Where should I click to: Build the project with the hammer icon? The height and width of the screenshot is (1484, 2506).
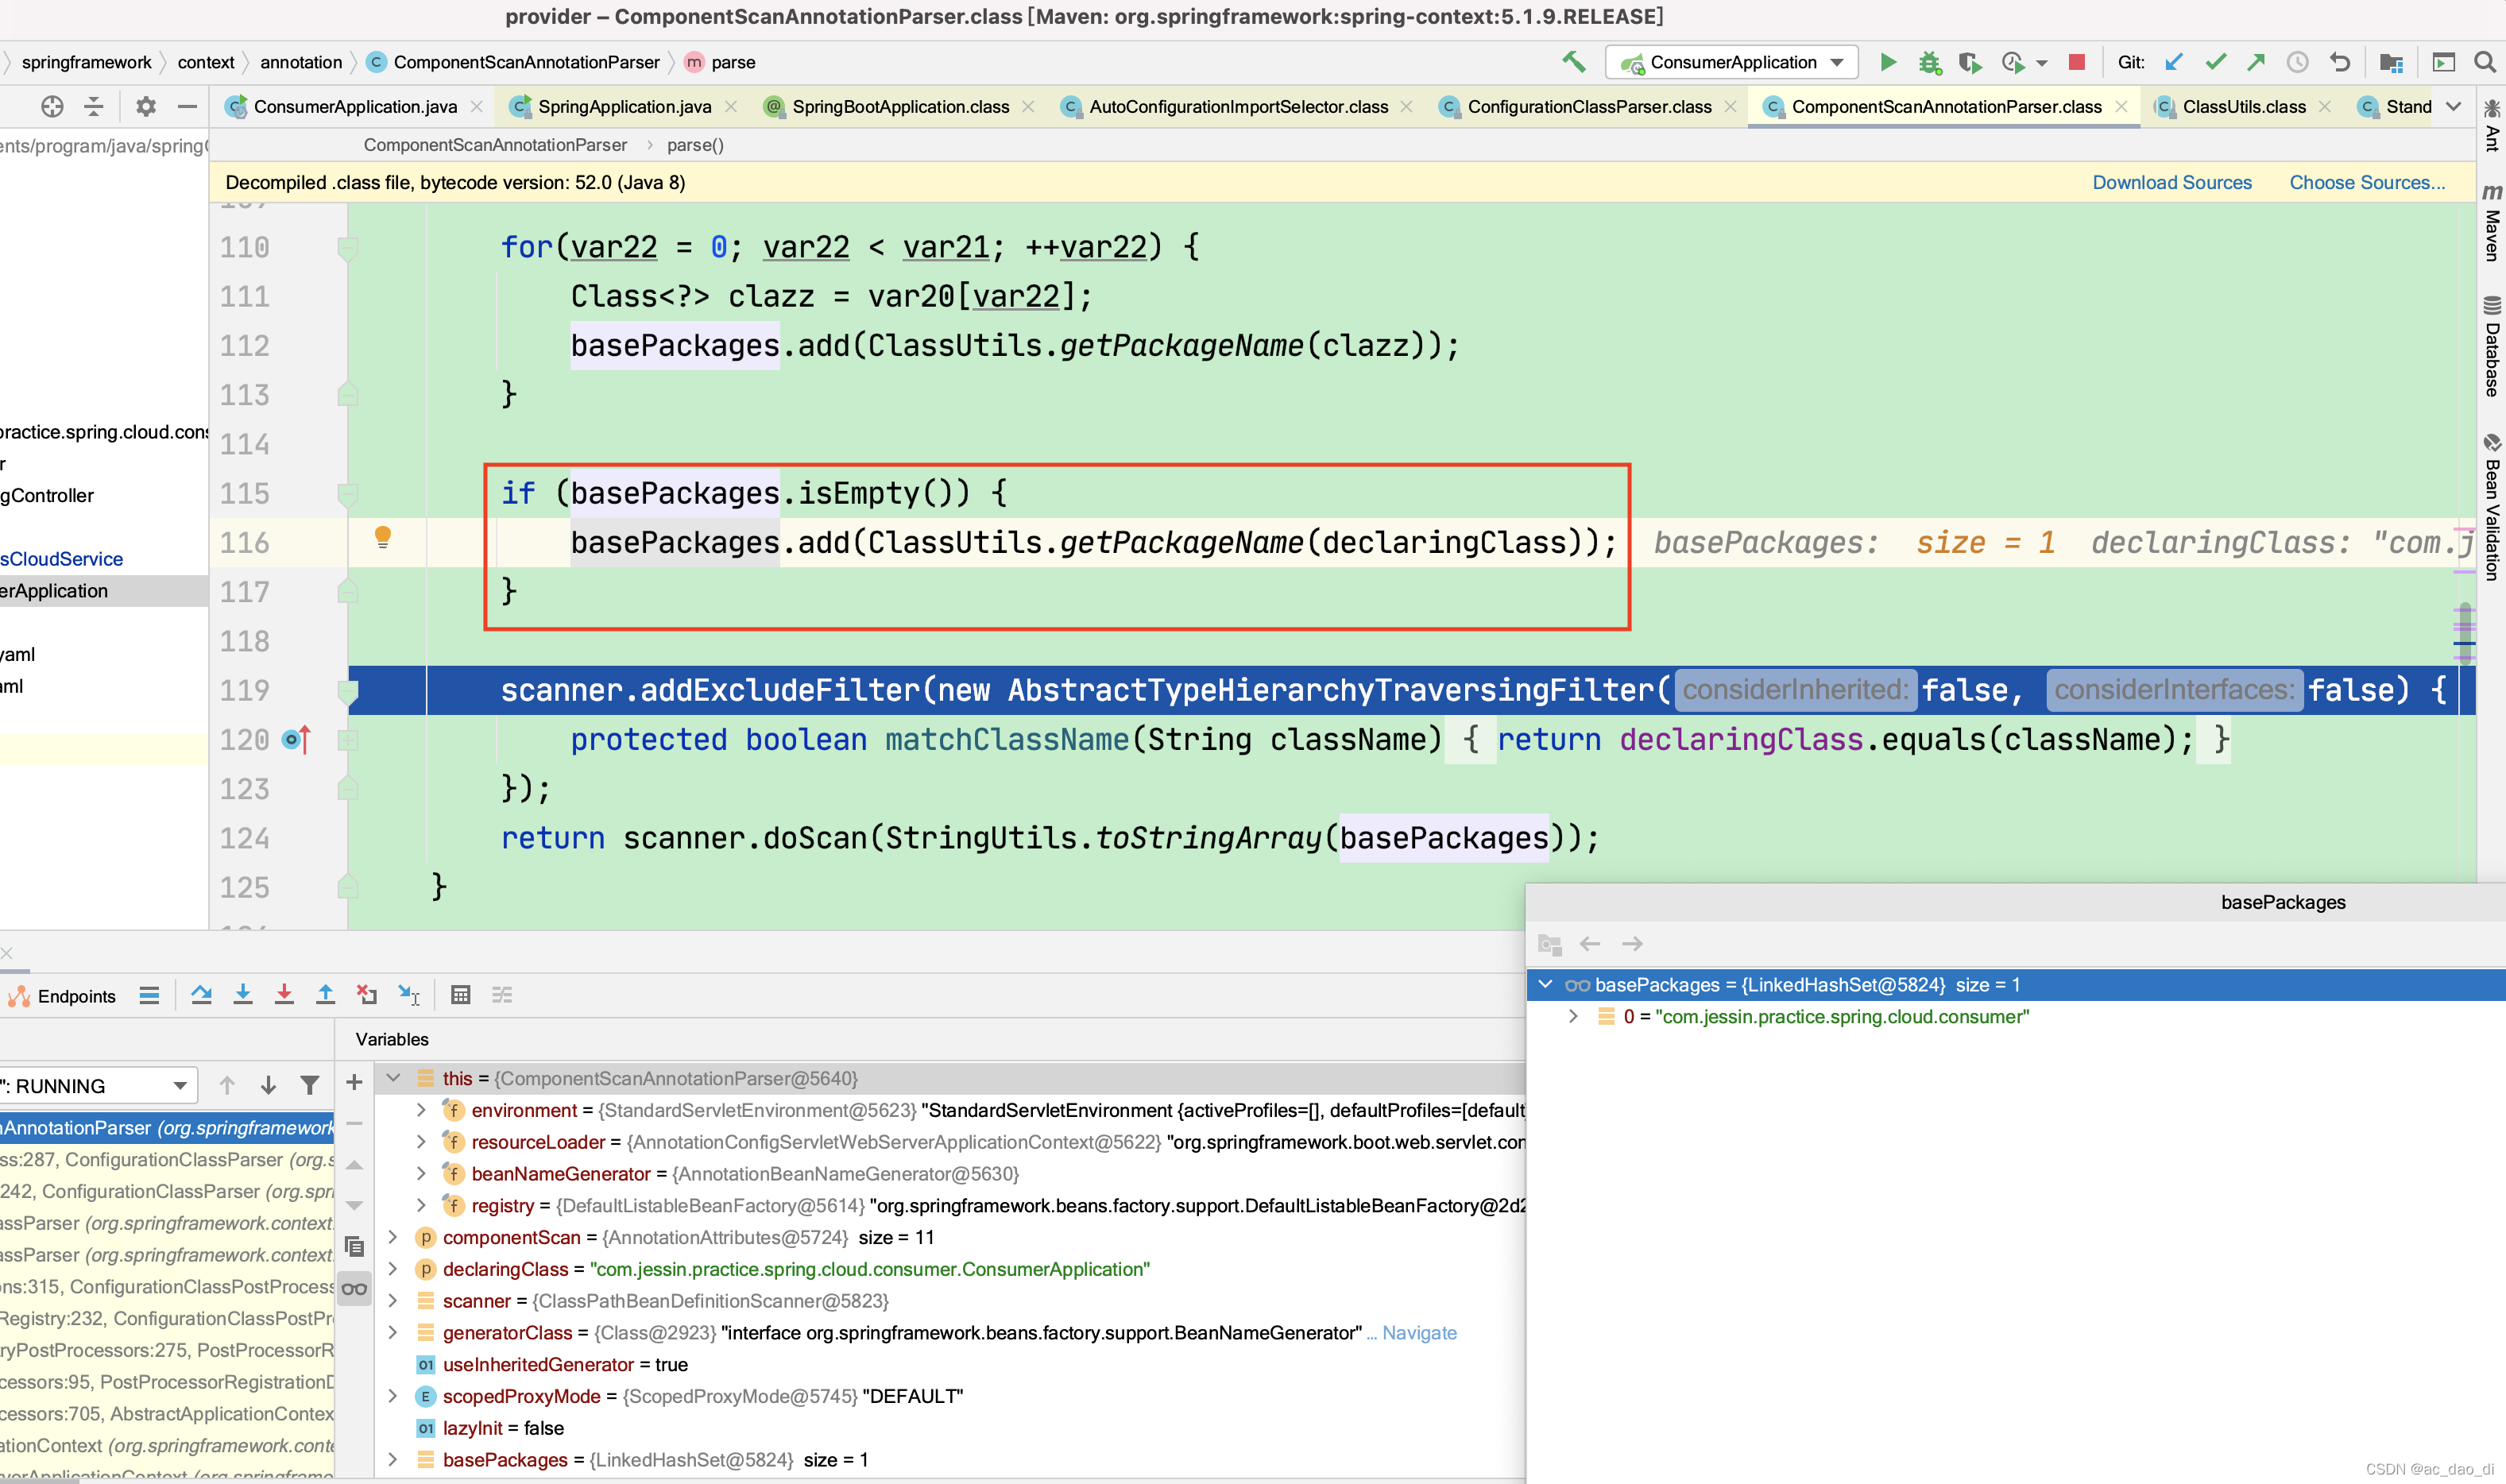(x=1574, y=62)
